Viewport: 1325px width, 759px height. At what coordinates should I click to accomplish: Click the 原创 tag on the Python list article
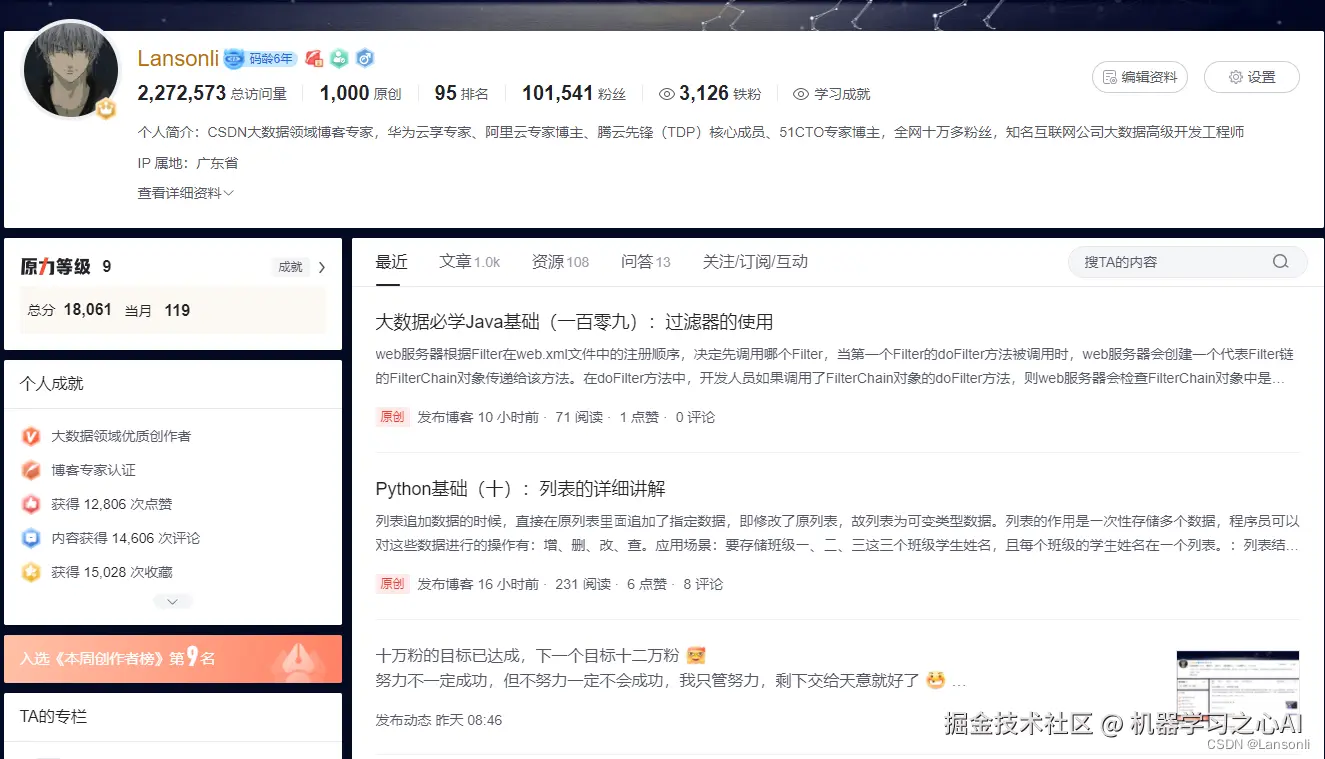coord(392,584)
